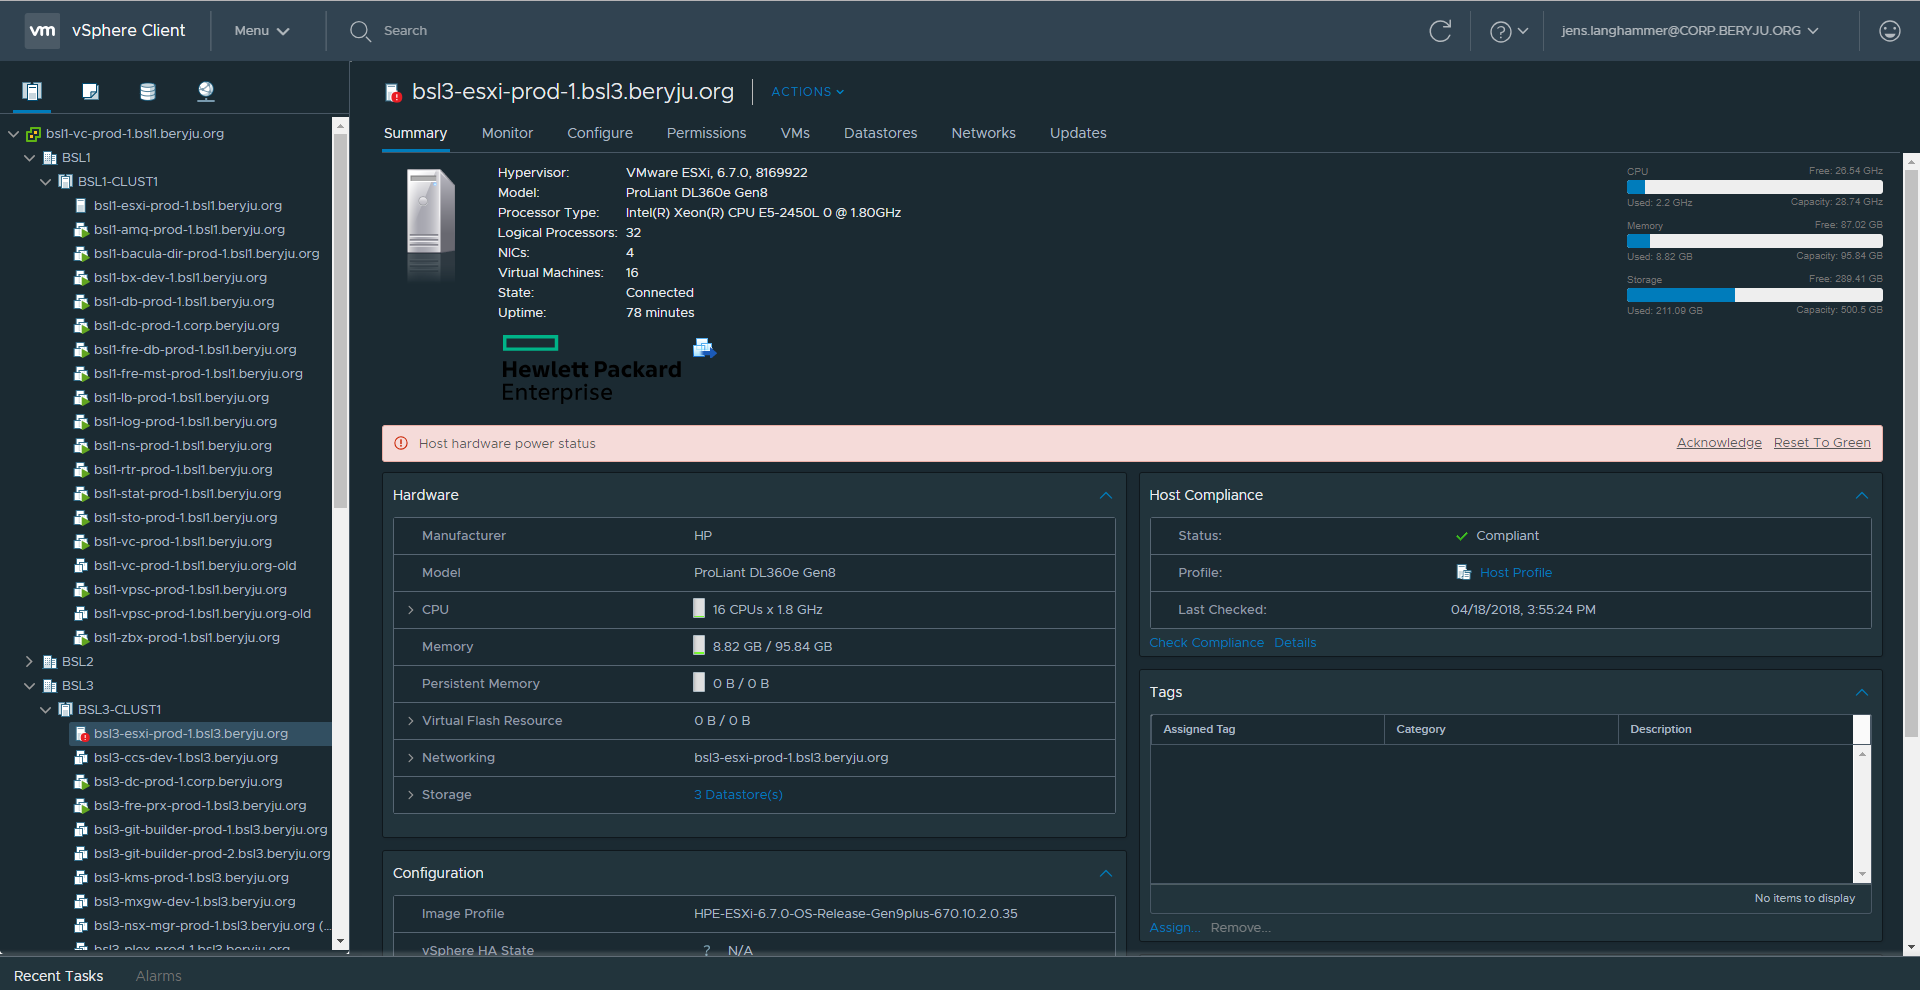Image resolution: width=1920 pixels, height=990 pixels.
Task: Collapse the BSL1-CLUST1 cluster node
Action: tap(45, 182)
